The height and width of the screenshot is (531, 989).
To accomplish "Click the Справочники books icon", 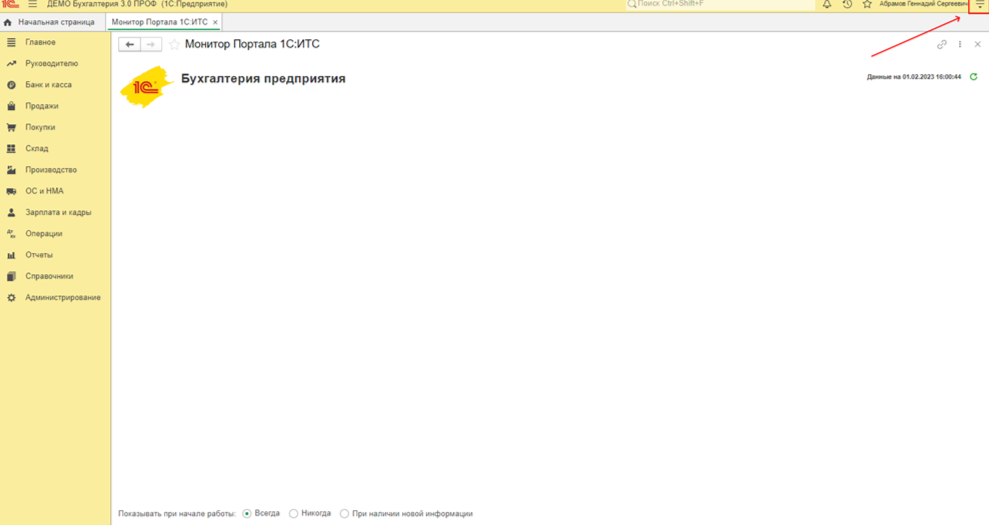I will (x=11, y=276).
